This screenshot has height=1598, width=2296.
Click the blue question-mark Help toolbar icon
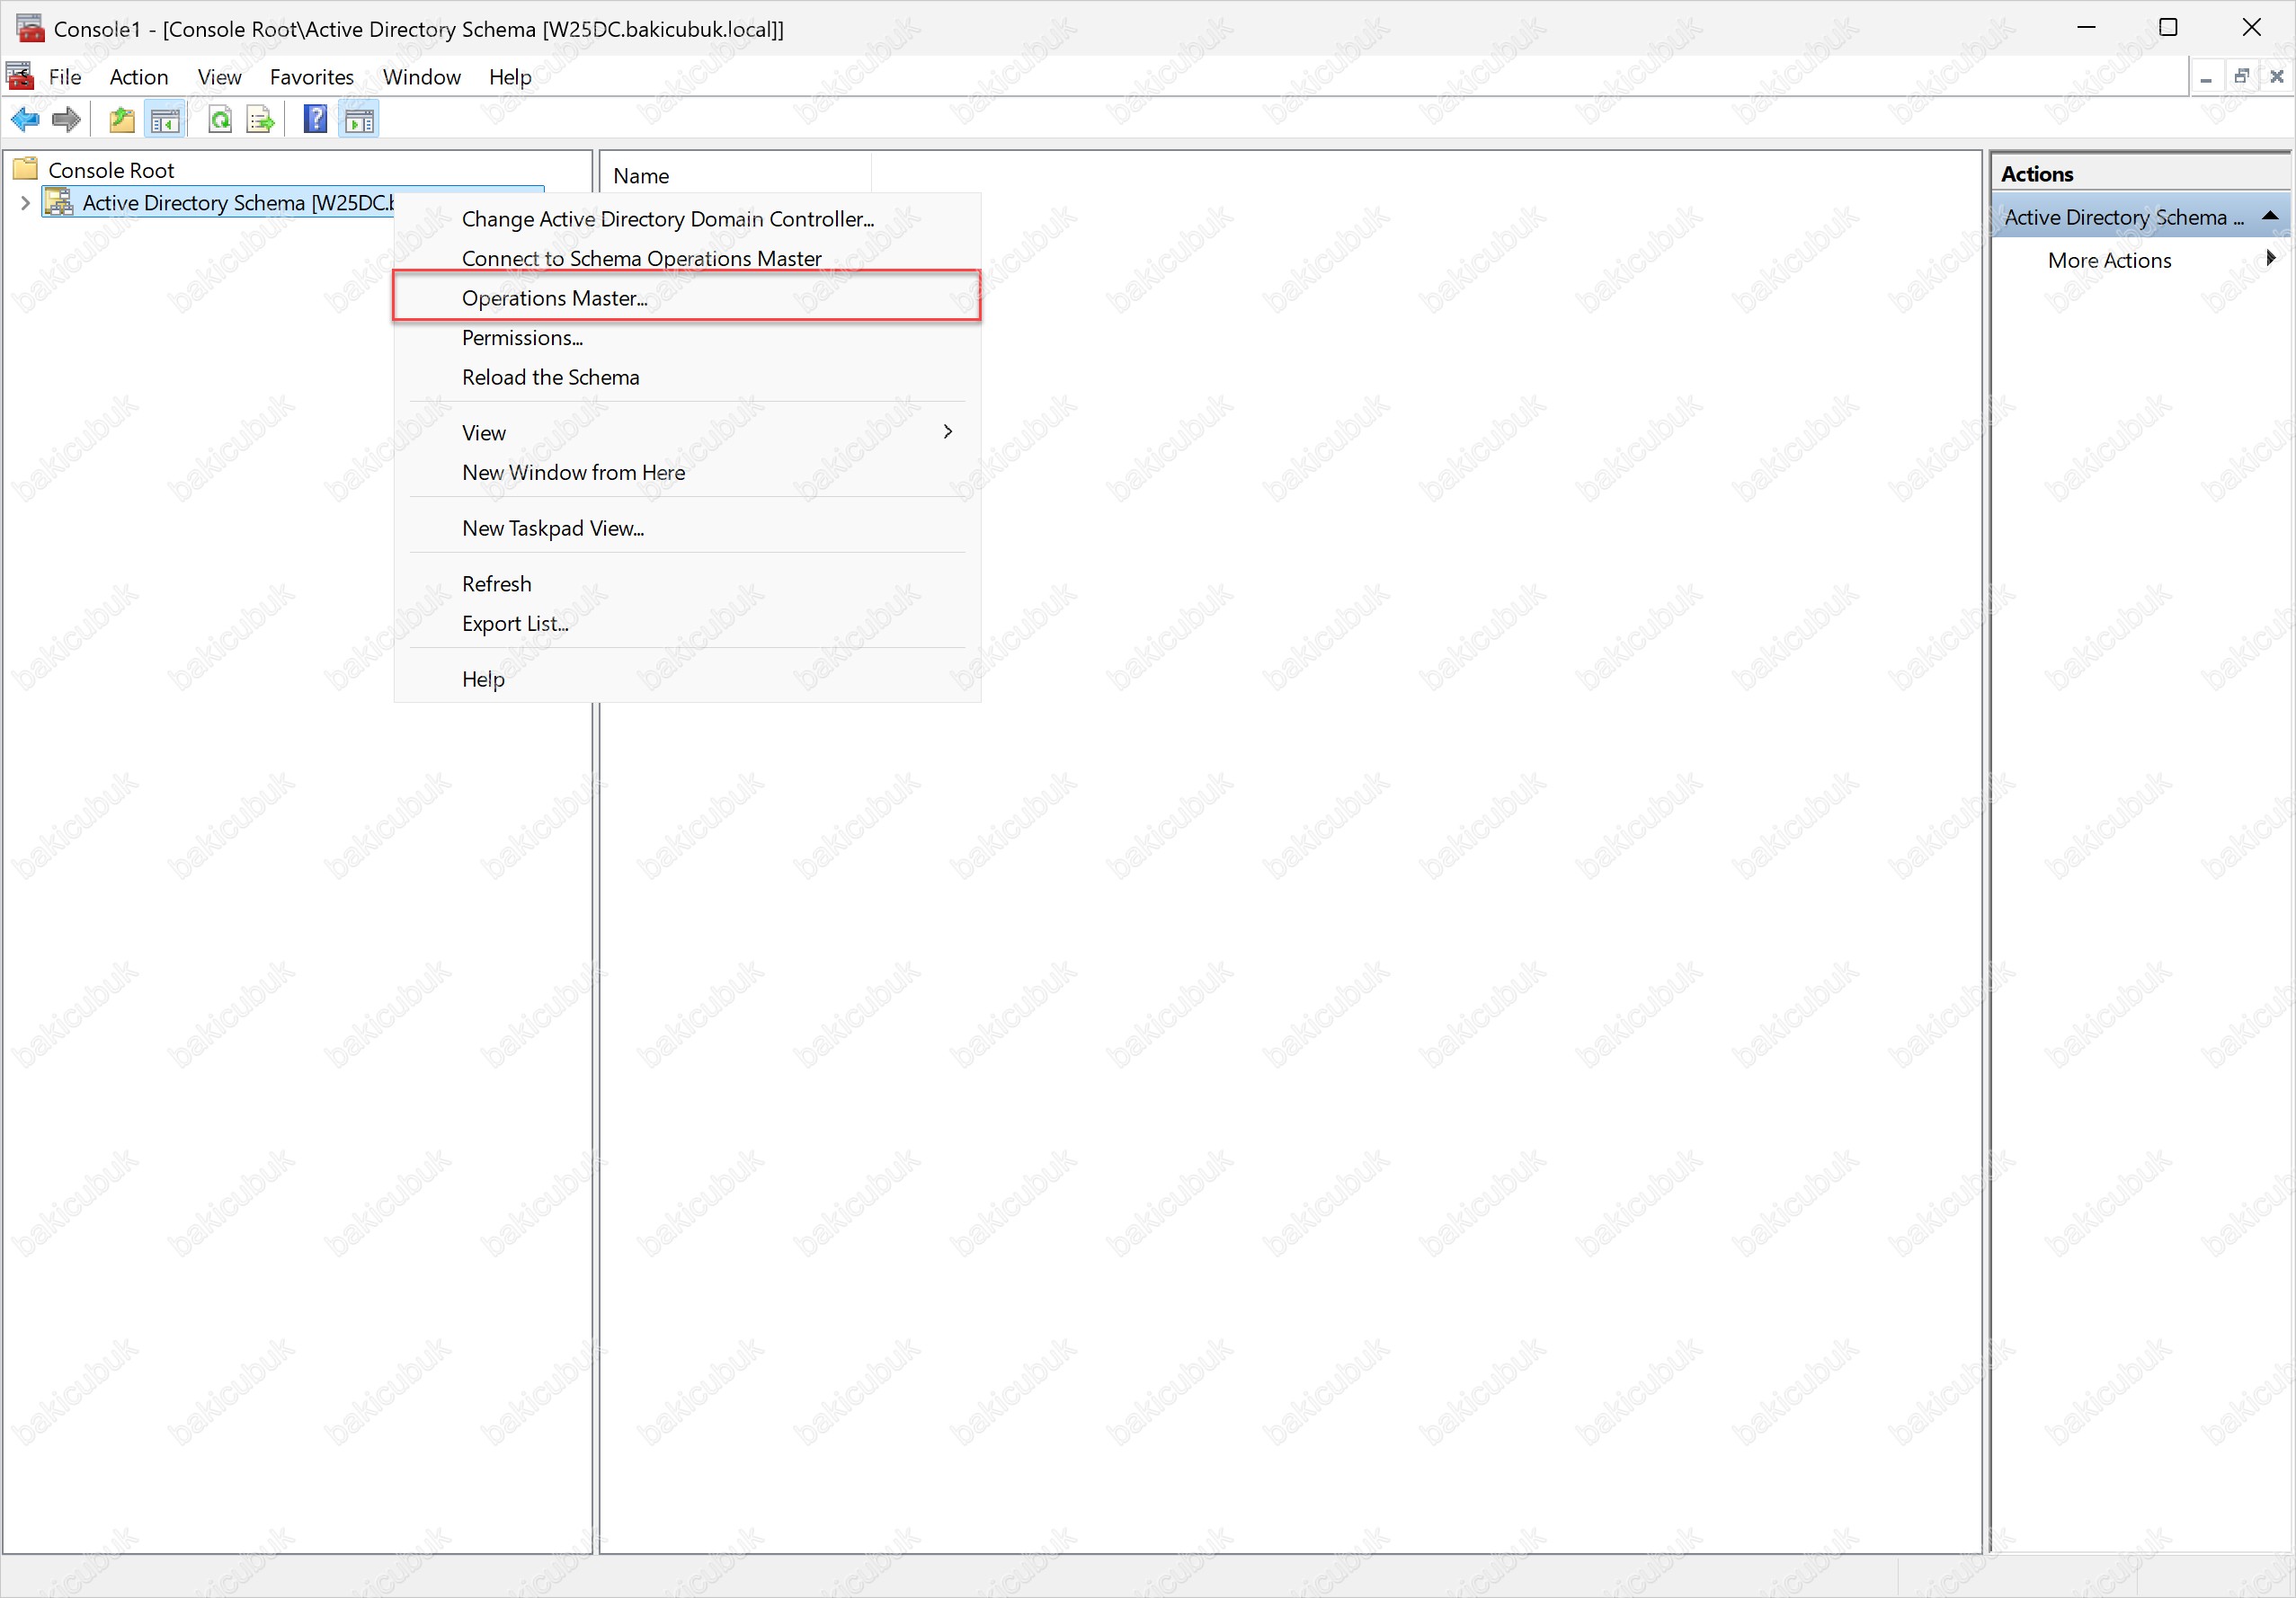tap(315, 120)
